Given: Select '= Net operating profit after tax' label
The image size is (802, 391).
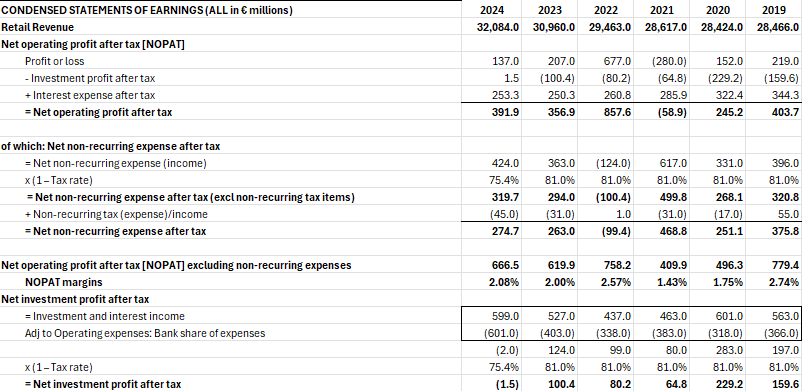Looking at the screenshot, I should [x=99, y=112].
